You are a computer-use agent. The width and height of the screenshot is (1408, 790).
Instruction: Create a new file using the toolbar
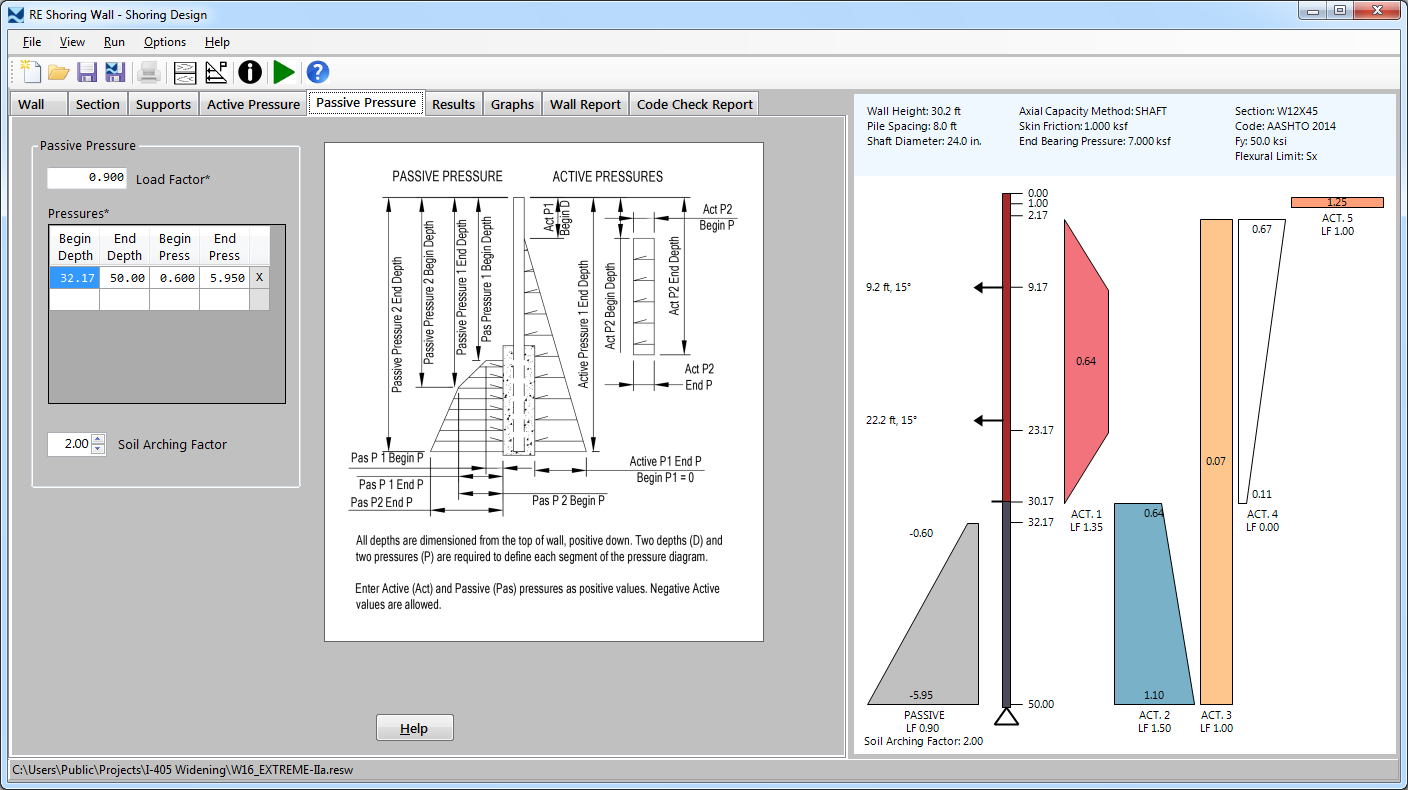tap(31, 72)
